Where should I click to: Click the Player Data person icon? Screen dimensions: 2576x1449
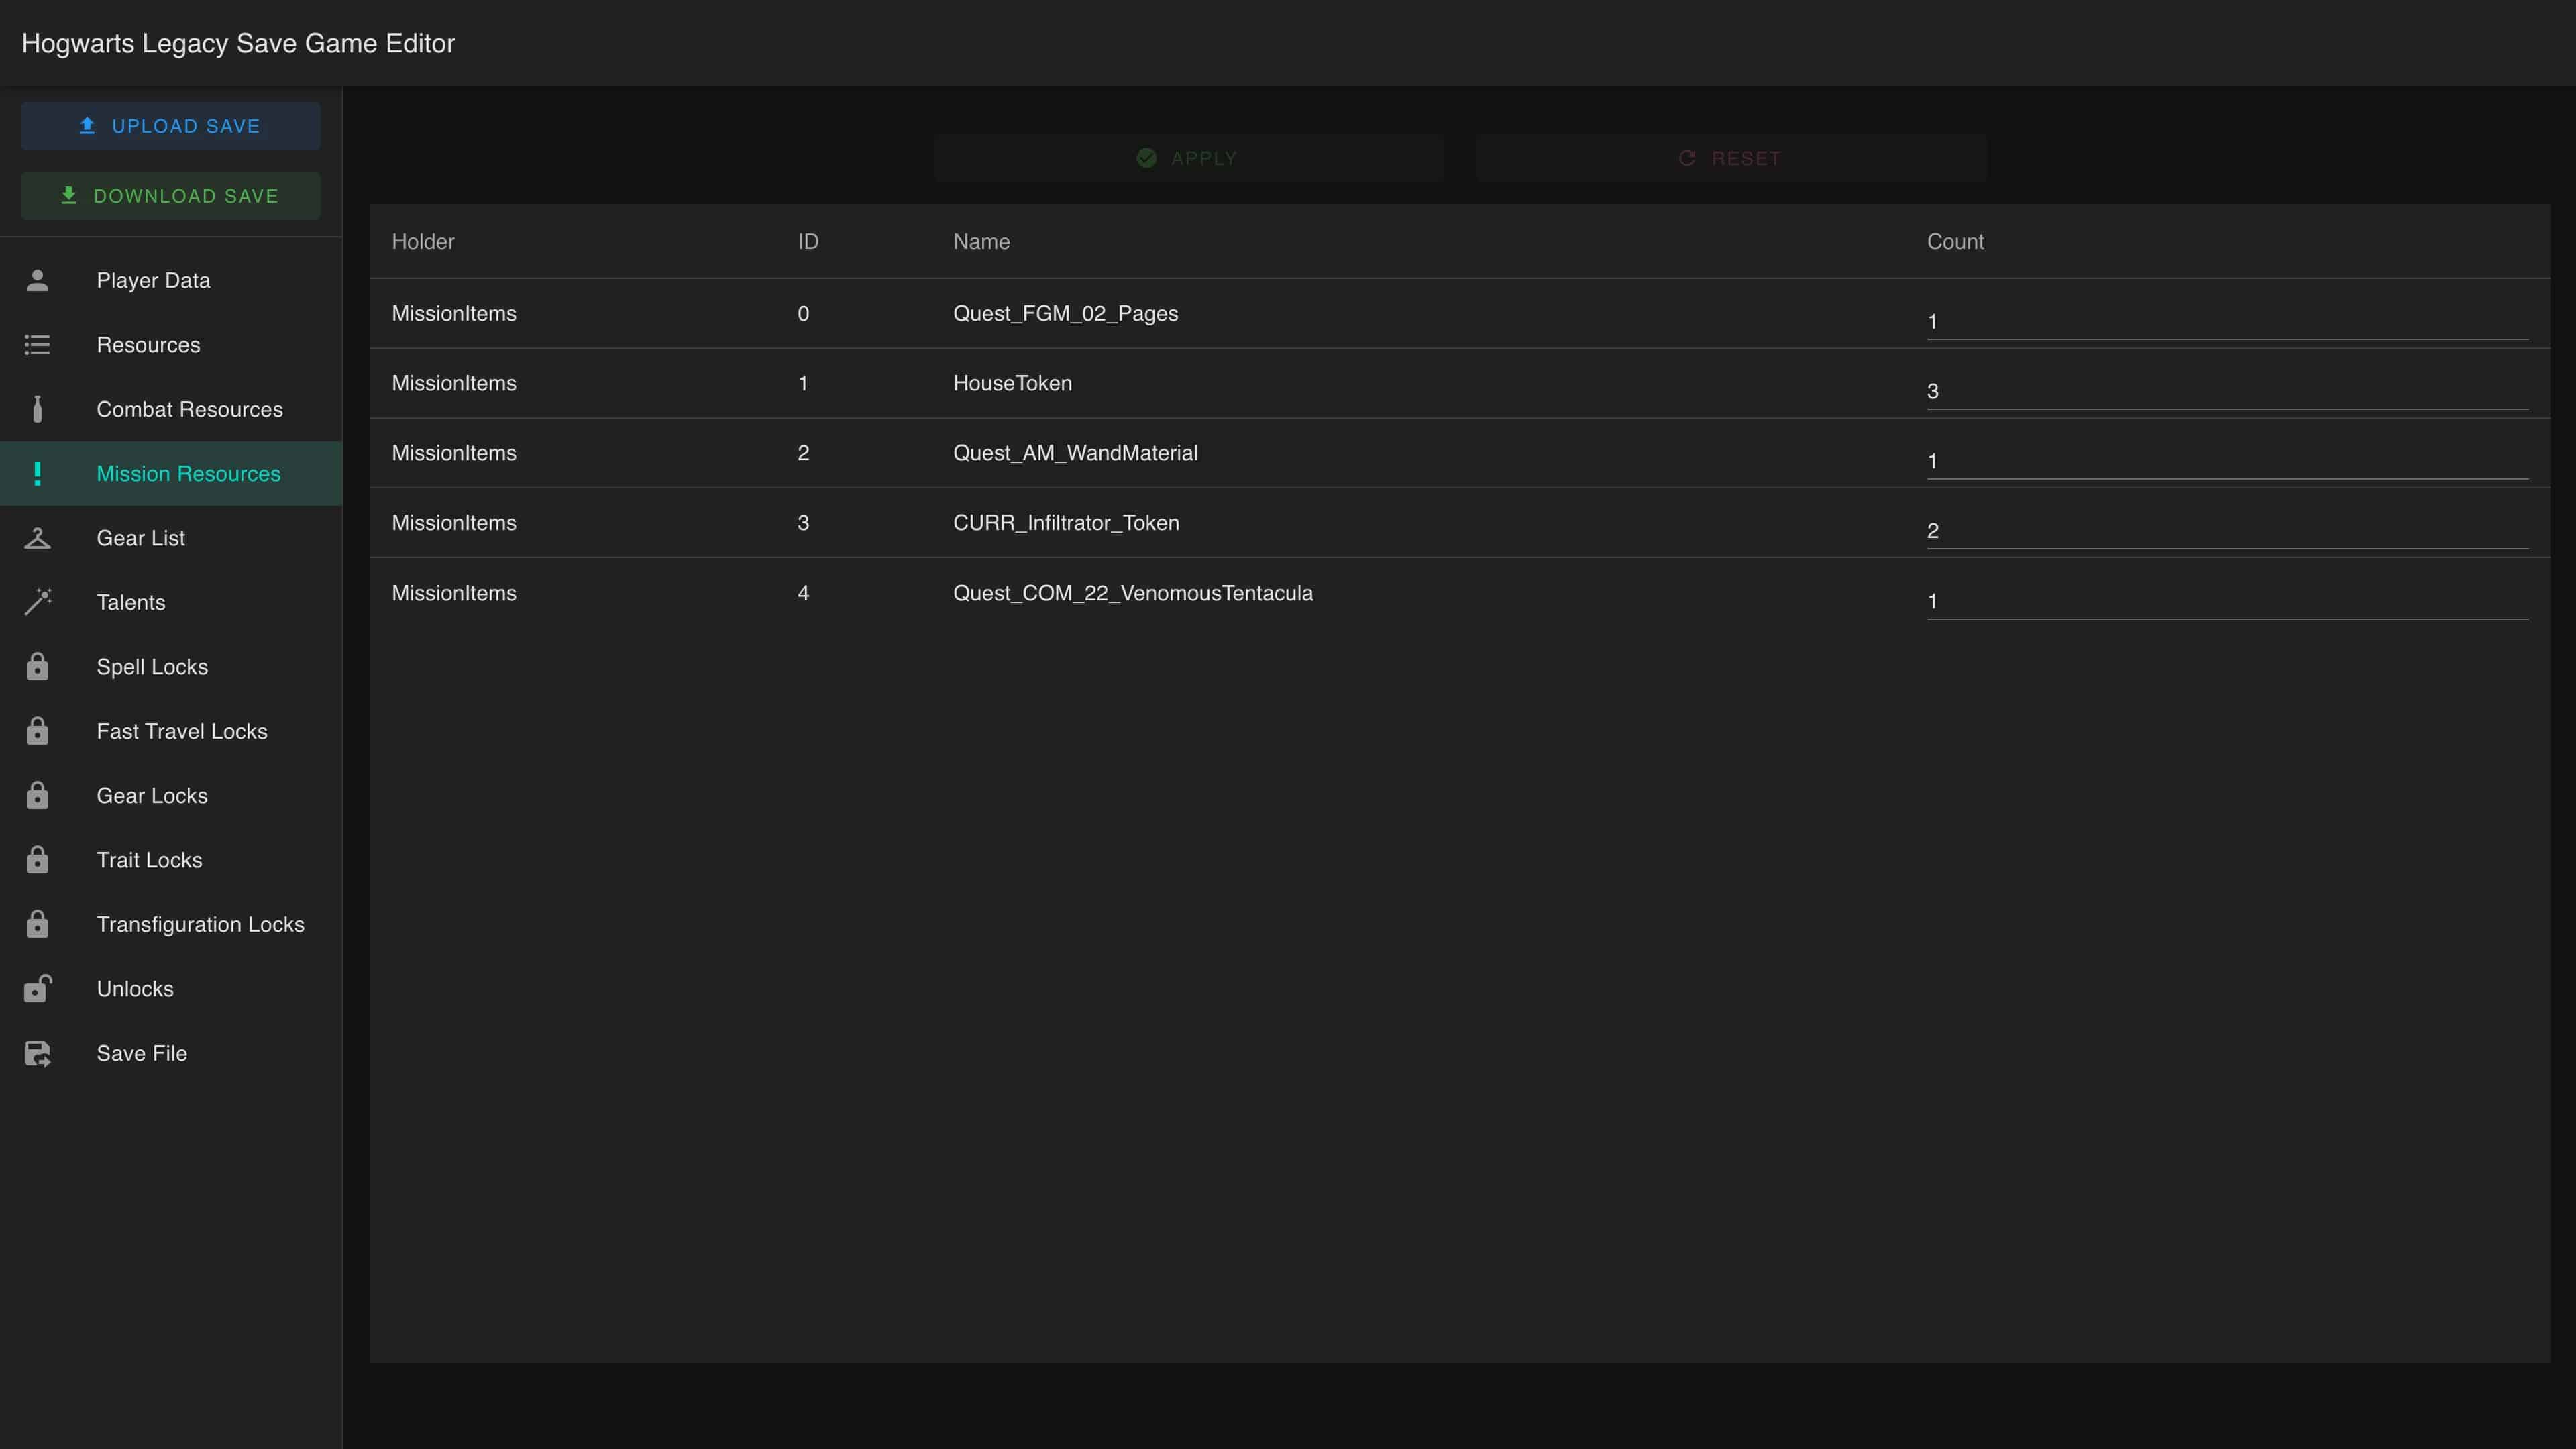[x=37, y=281]
